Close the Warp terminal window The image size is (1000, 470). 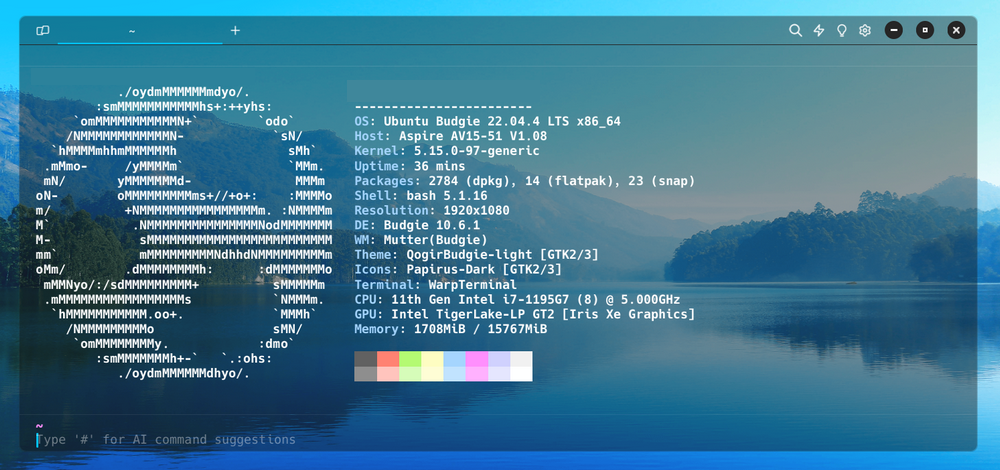(x=957, y=30)
